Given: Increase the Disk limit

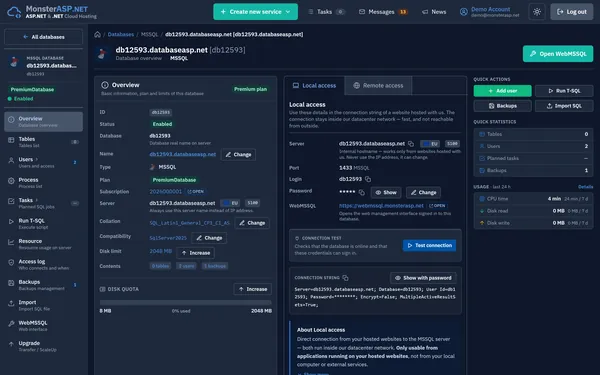Looking at the screenshot, I should click(196, 253).
